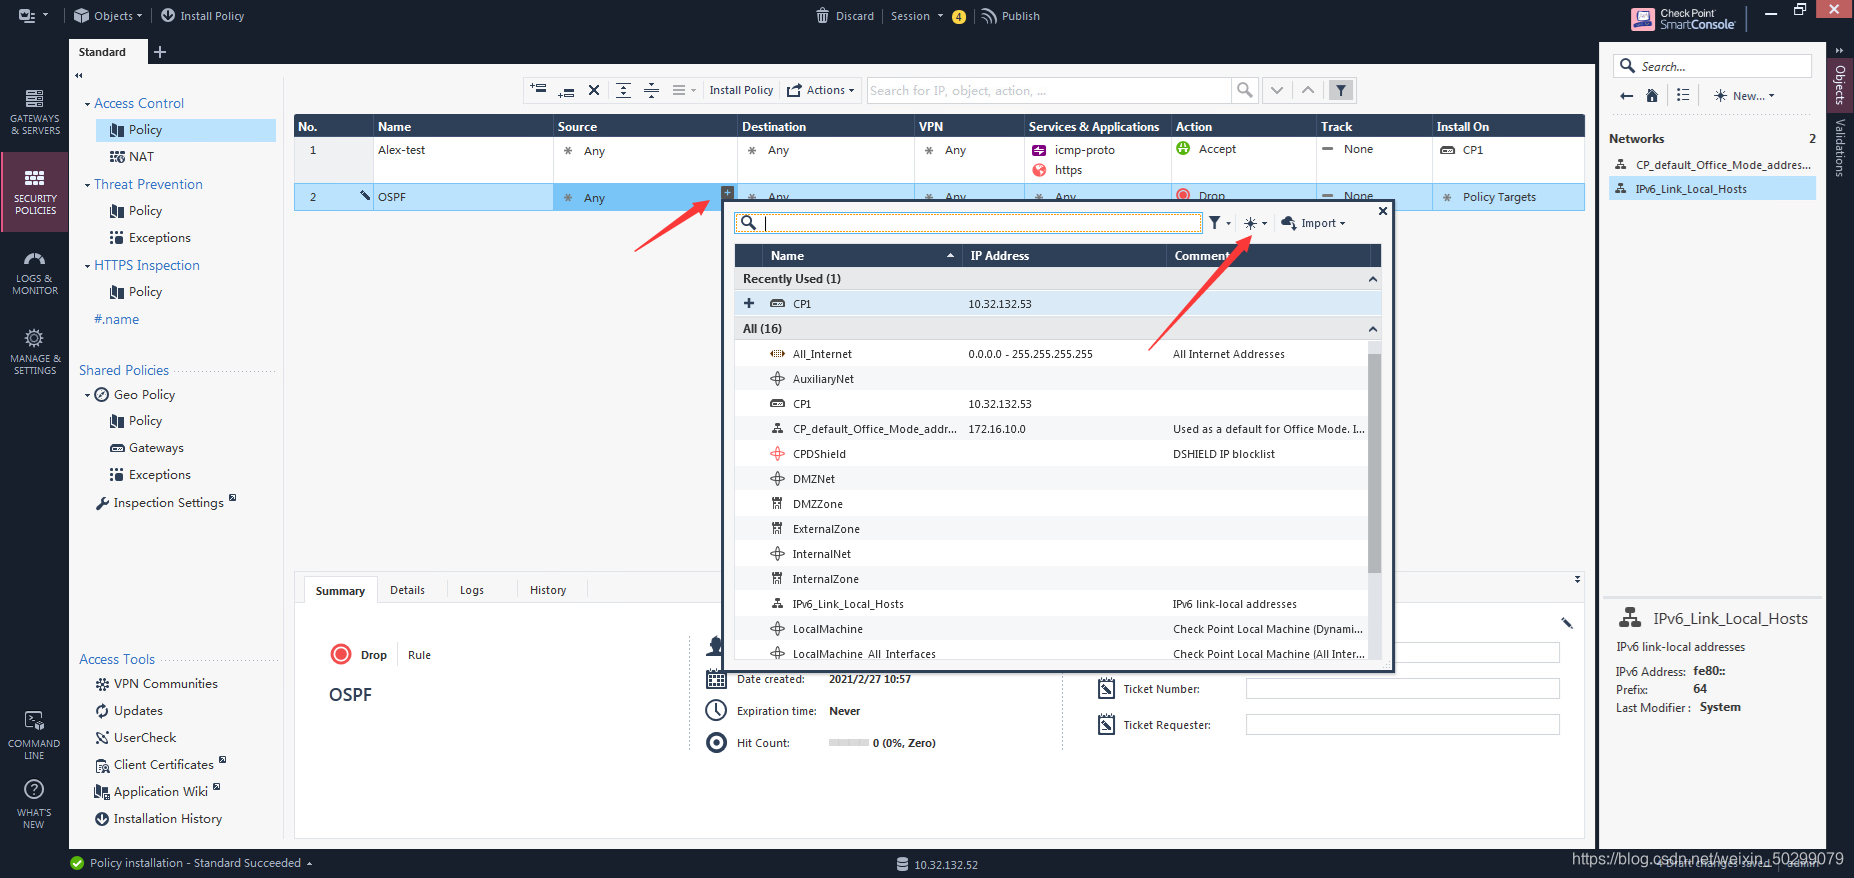The width and height of the screenshot is (1854, 878).
Task: Click Install Policy in top bar
Action: pos(202,16)
